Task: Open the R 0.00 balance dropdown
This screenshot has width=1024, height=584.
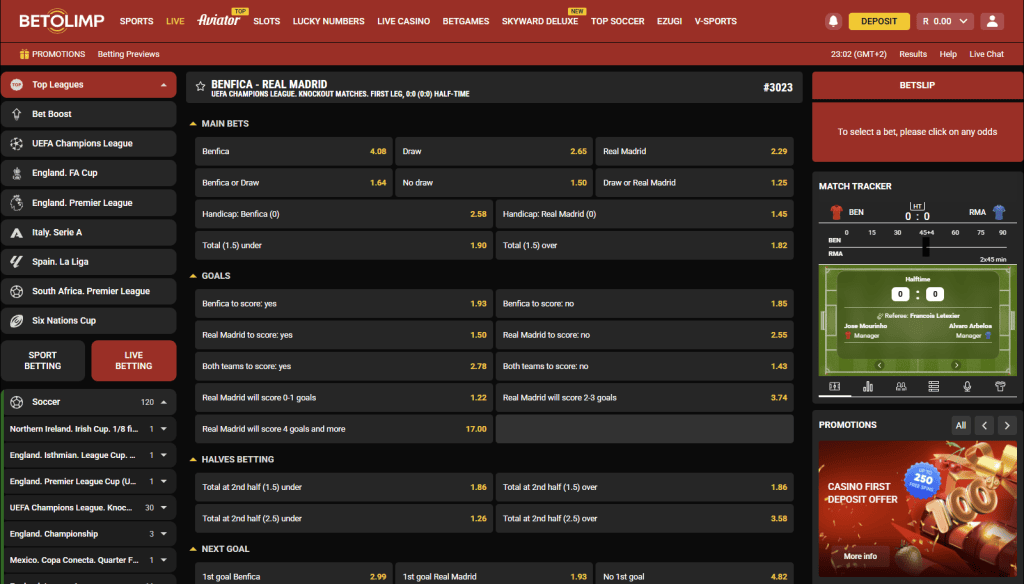Action: coord(945,22)
